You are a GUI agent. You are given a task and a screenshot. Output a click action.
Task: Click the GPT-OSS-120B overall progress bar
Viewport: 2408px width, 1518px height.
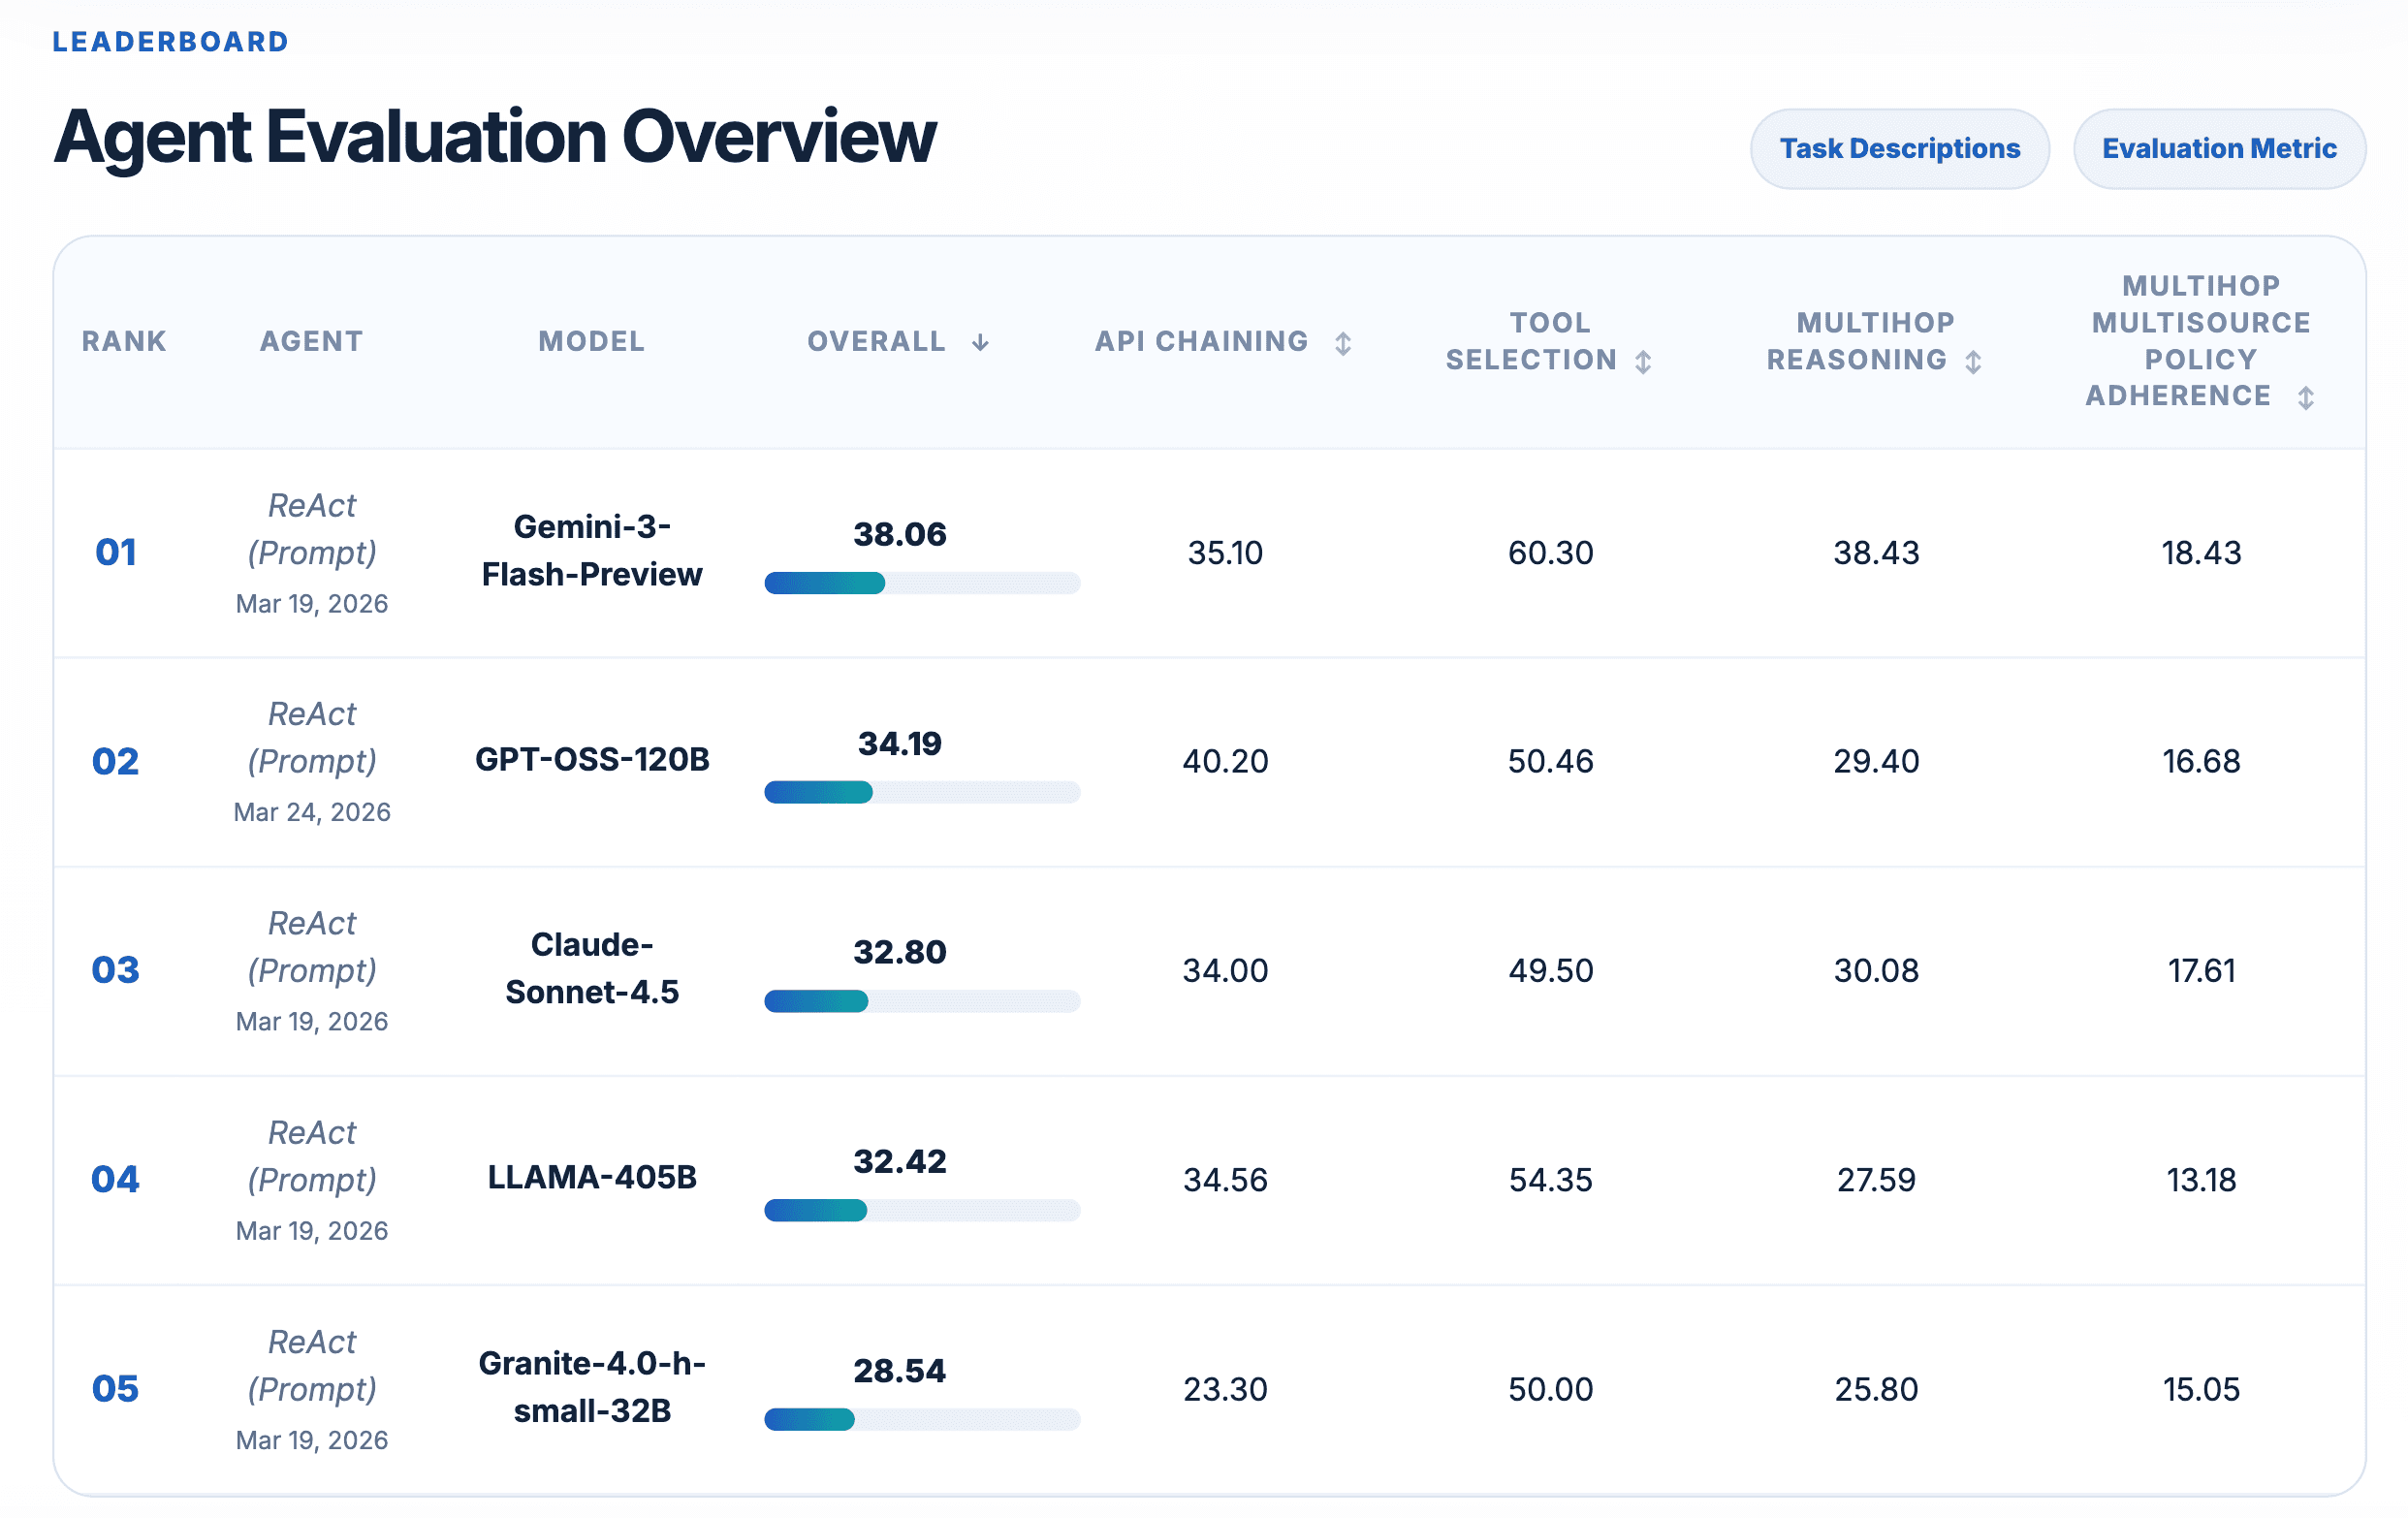tap(922, 792)
